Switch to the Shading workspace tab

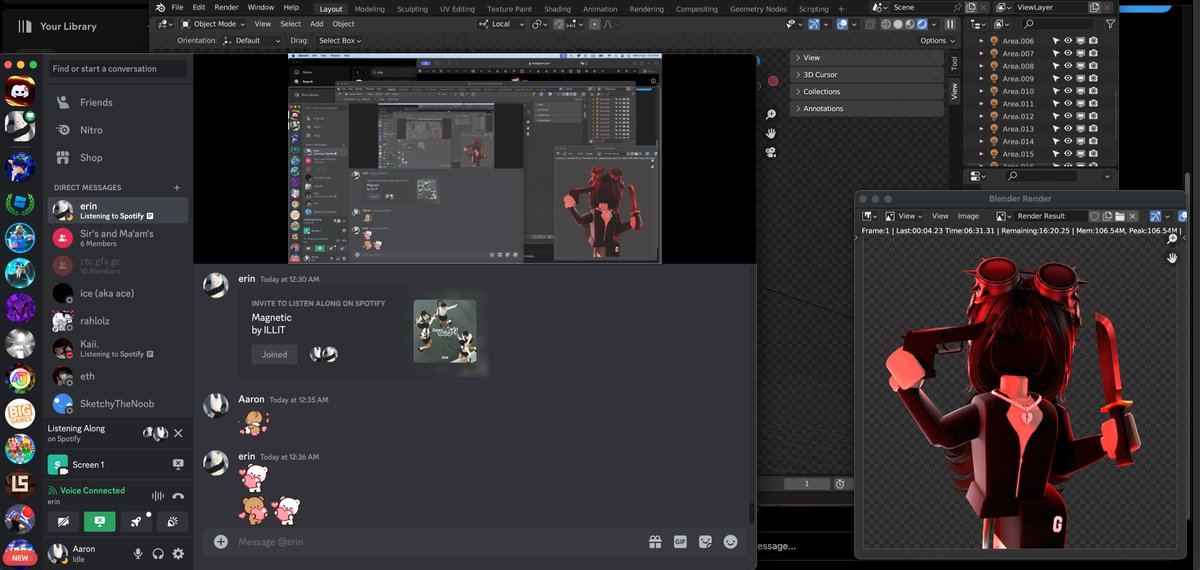557,9
